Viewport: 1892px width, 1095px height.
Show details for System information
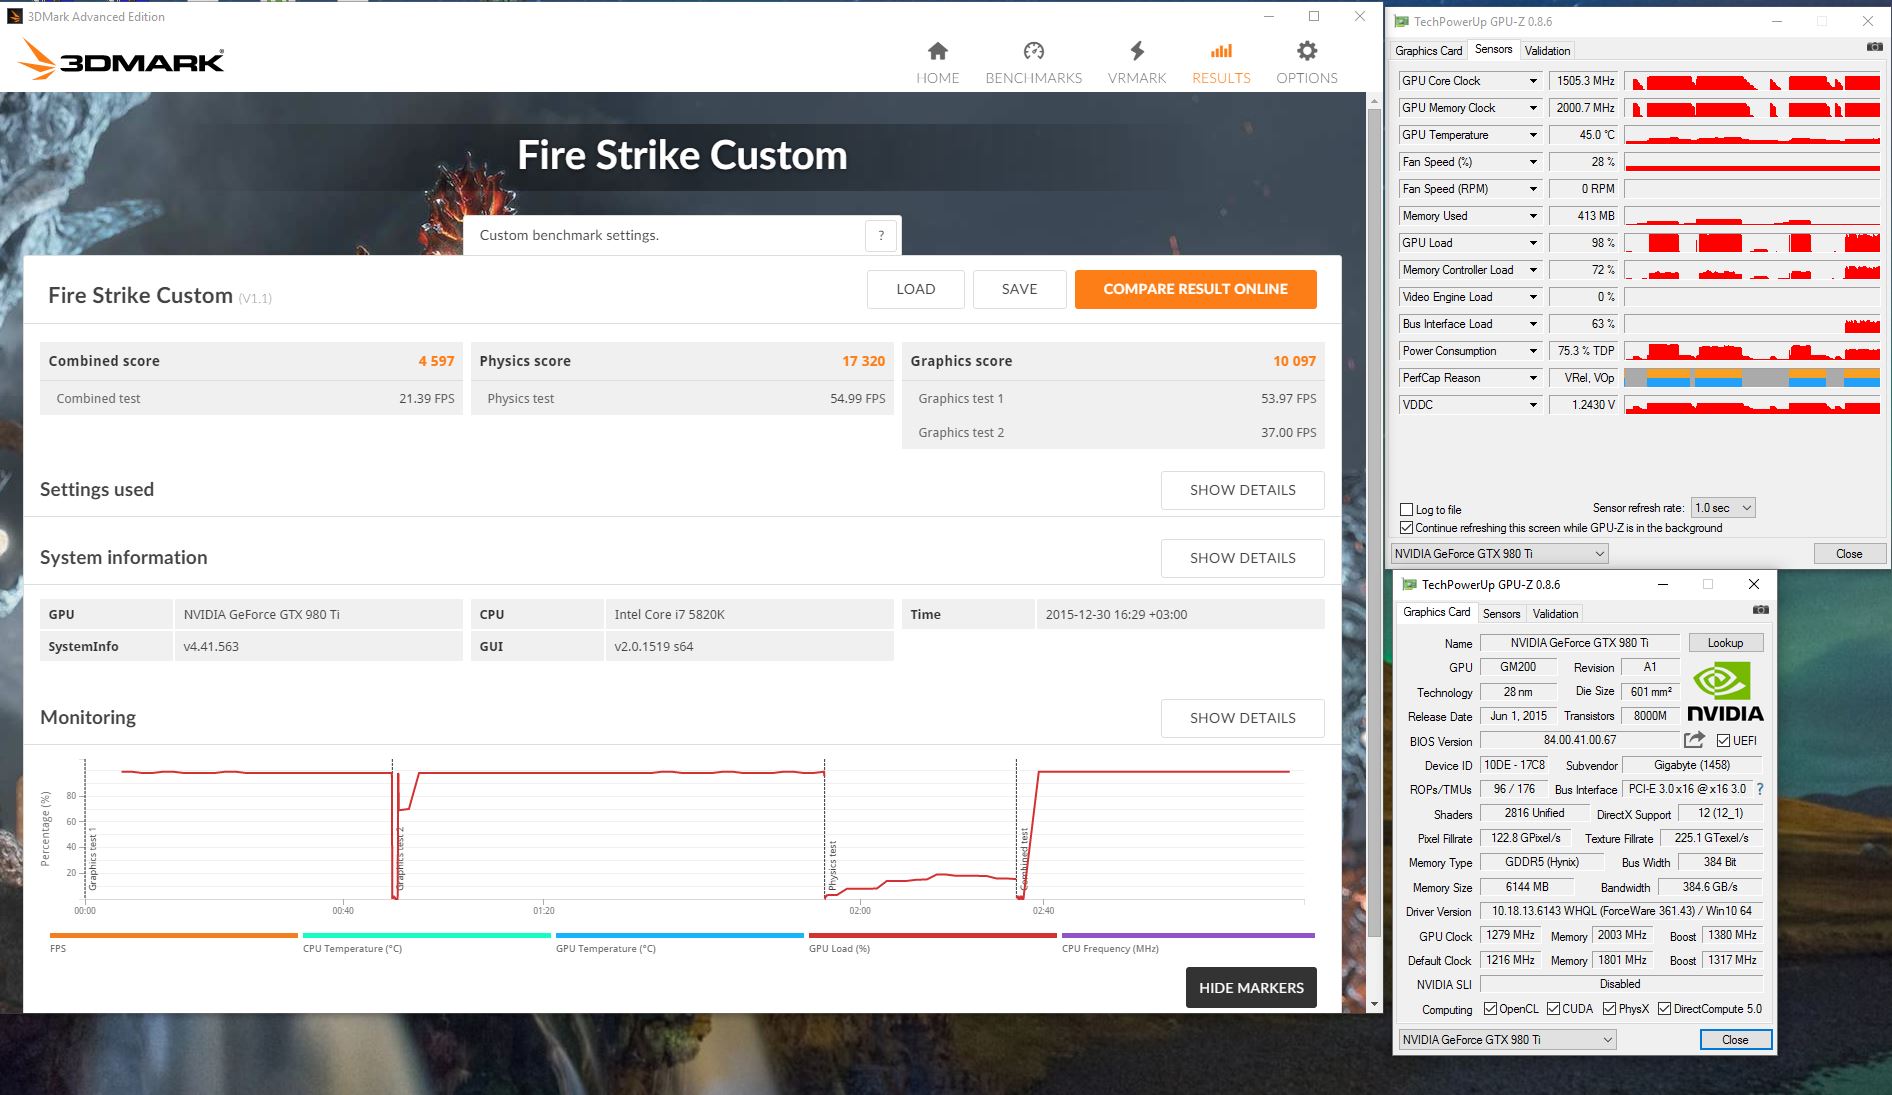(1242, 558)
